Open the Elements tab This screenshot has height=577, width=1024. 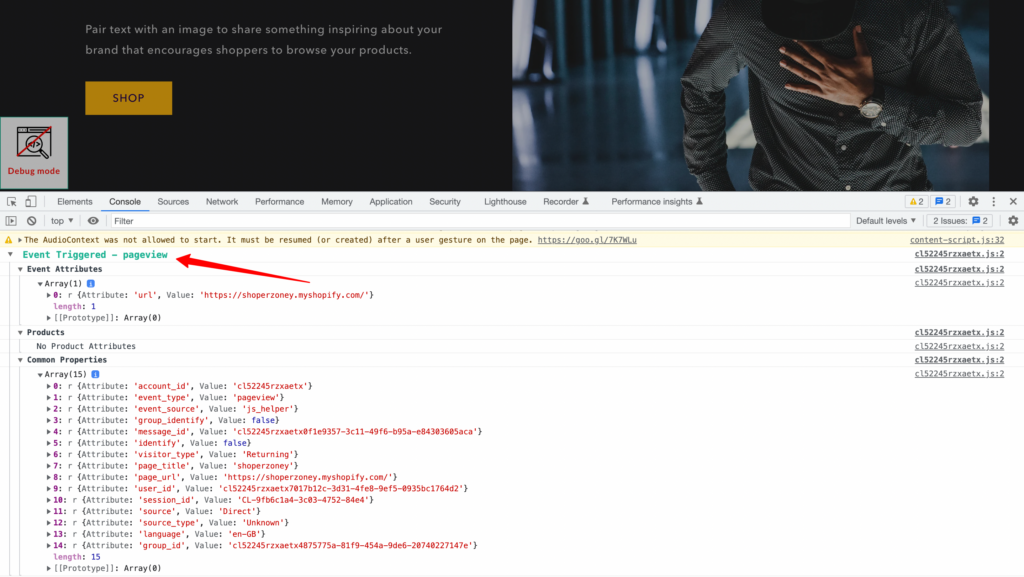74,202
